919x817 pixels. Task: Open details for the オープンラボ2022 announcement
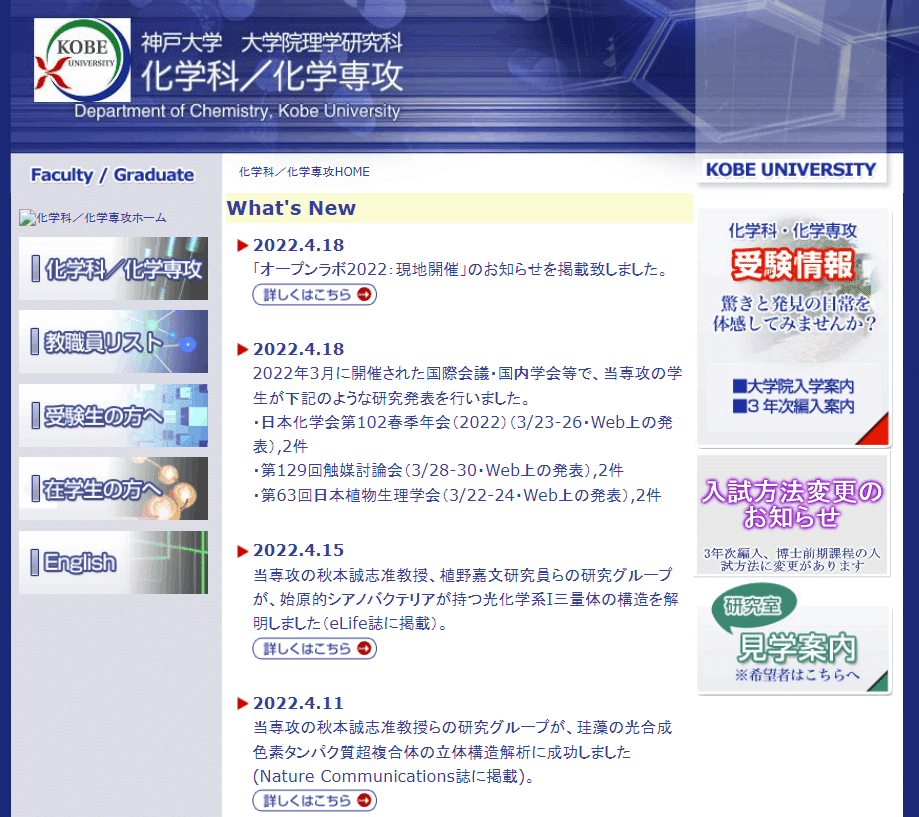click(x=314, y=294)
